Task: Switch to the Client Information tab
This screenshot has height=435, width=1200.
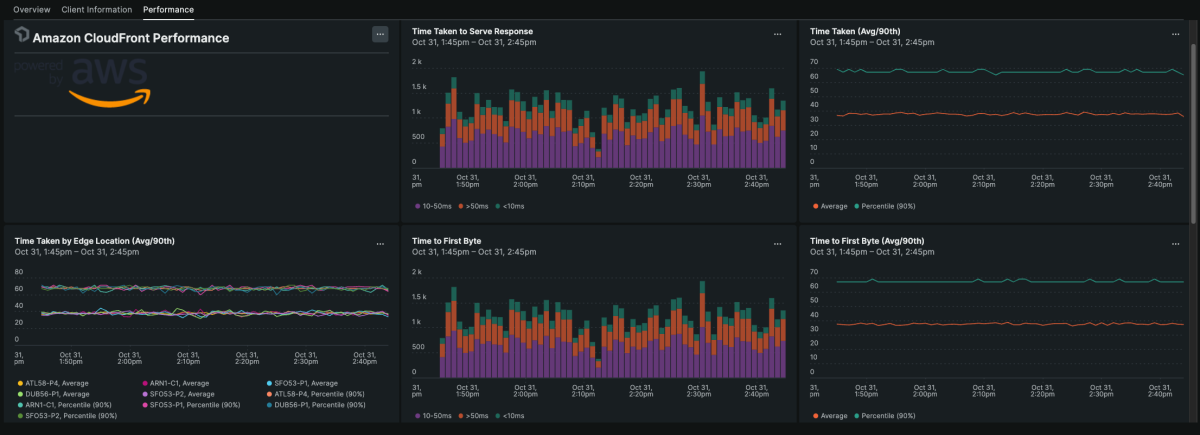Action: tap(96, 9)
